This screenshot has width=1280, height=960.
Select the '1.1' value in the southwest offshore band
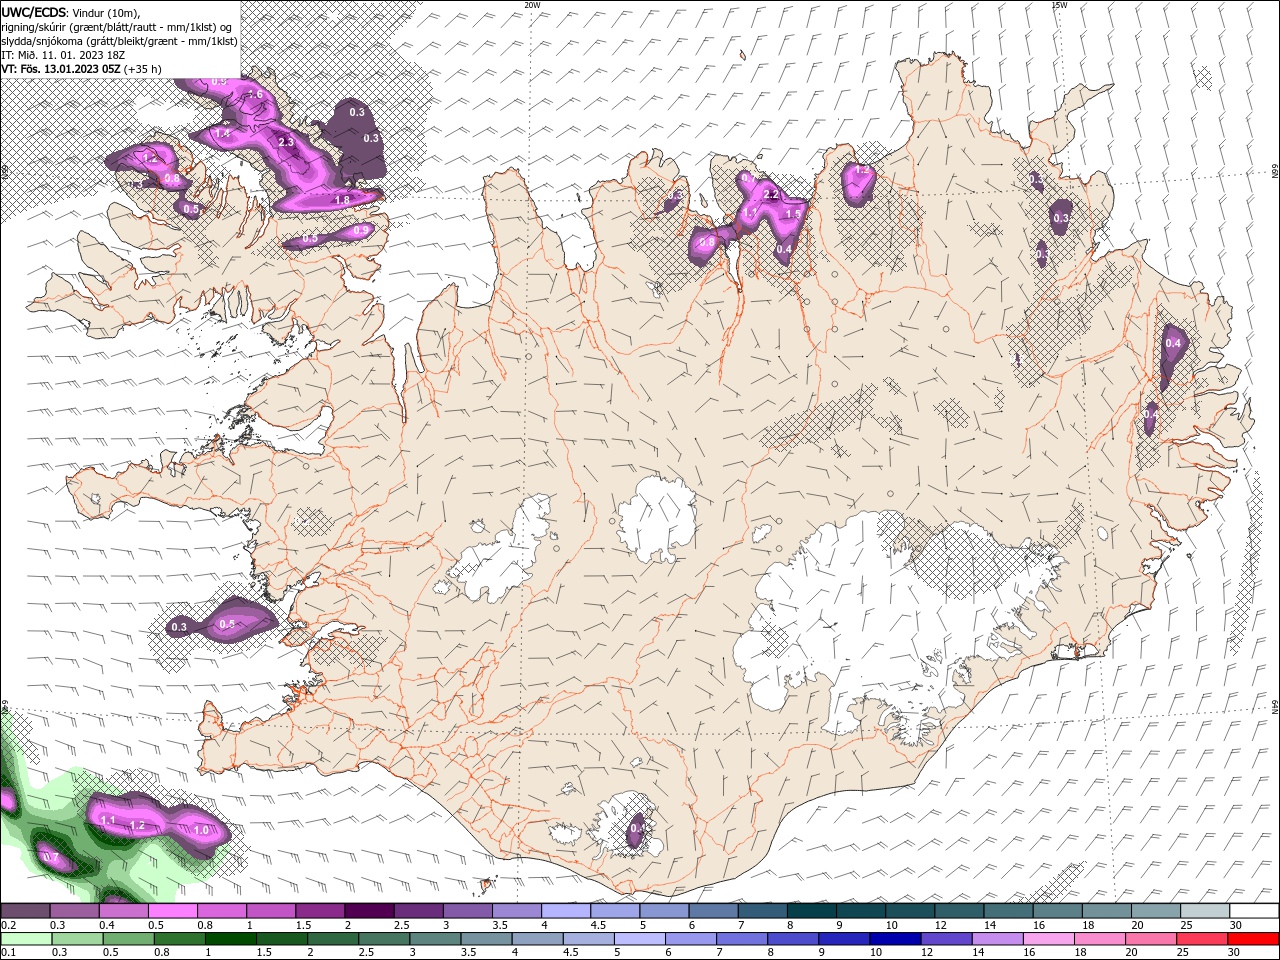[x=108, y=820]
